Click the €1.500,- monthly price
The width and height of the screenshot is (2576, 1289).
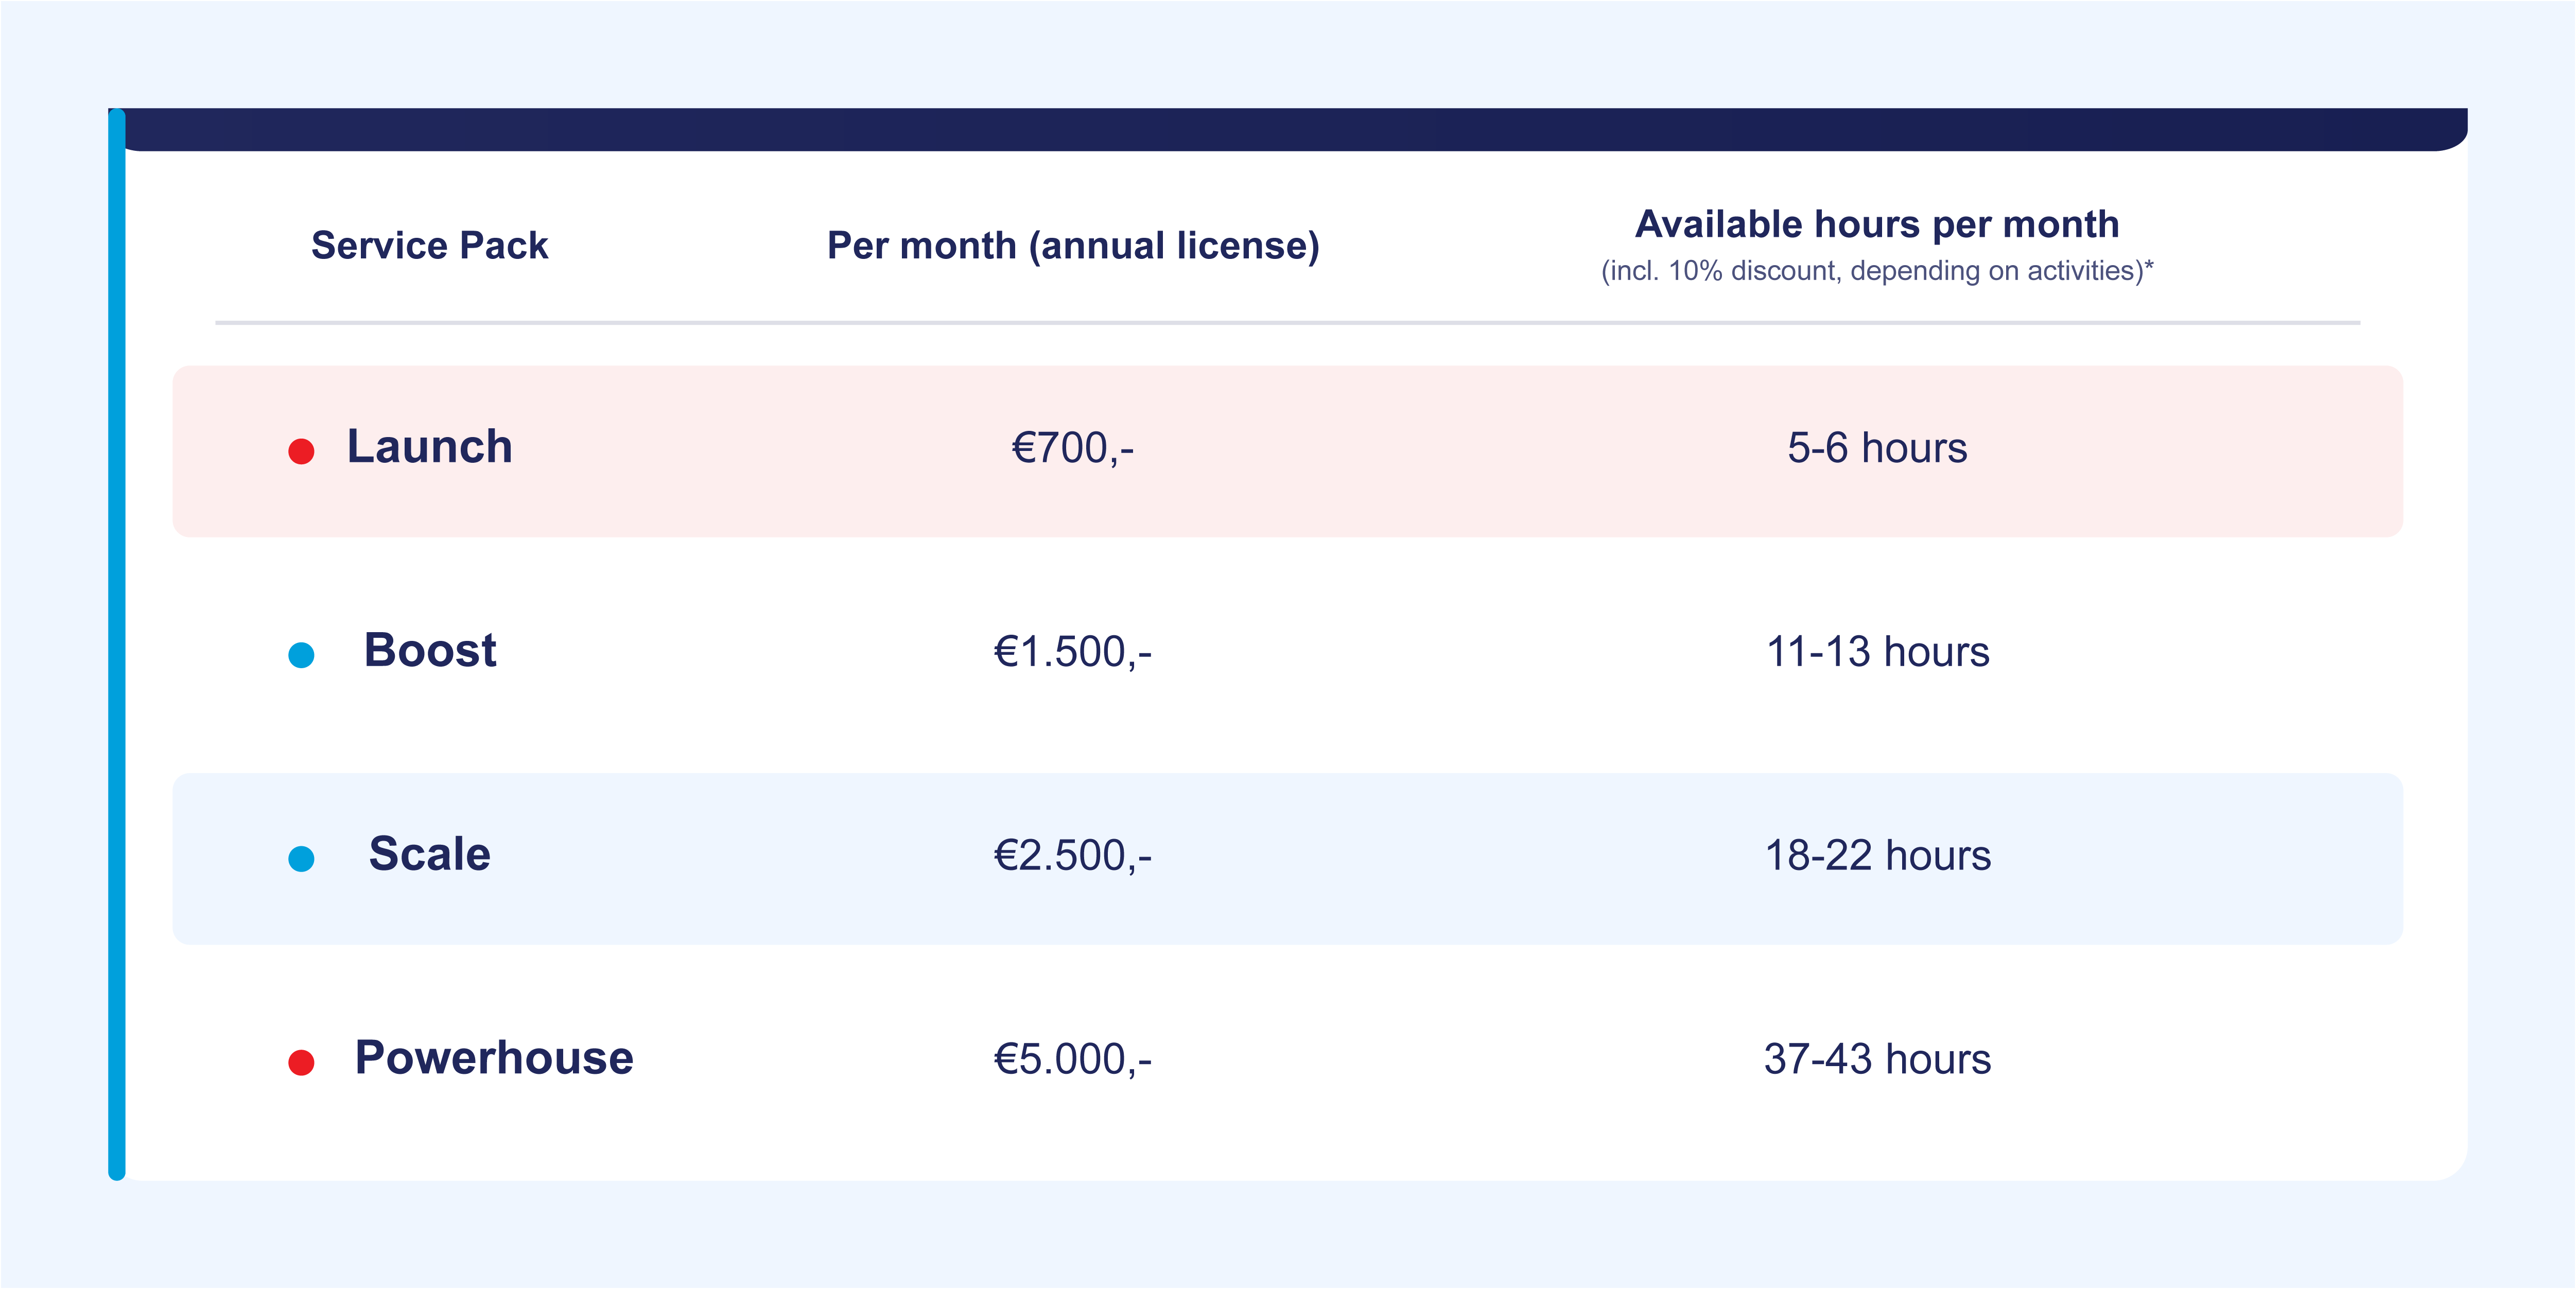(x=1072, y=652)
